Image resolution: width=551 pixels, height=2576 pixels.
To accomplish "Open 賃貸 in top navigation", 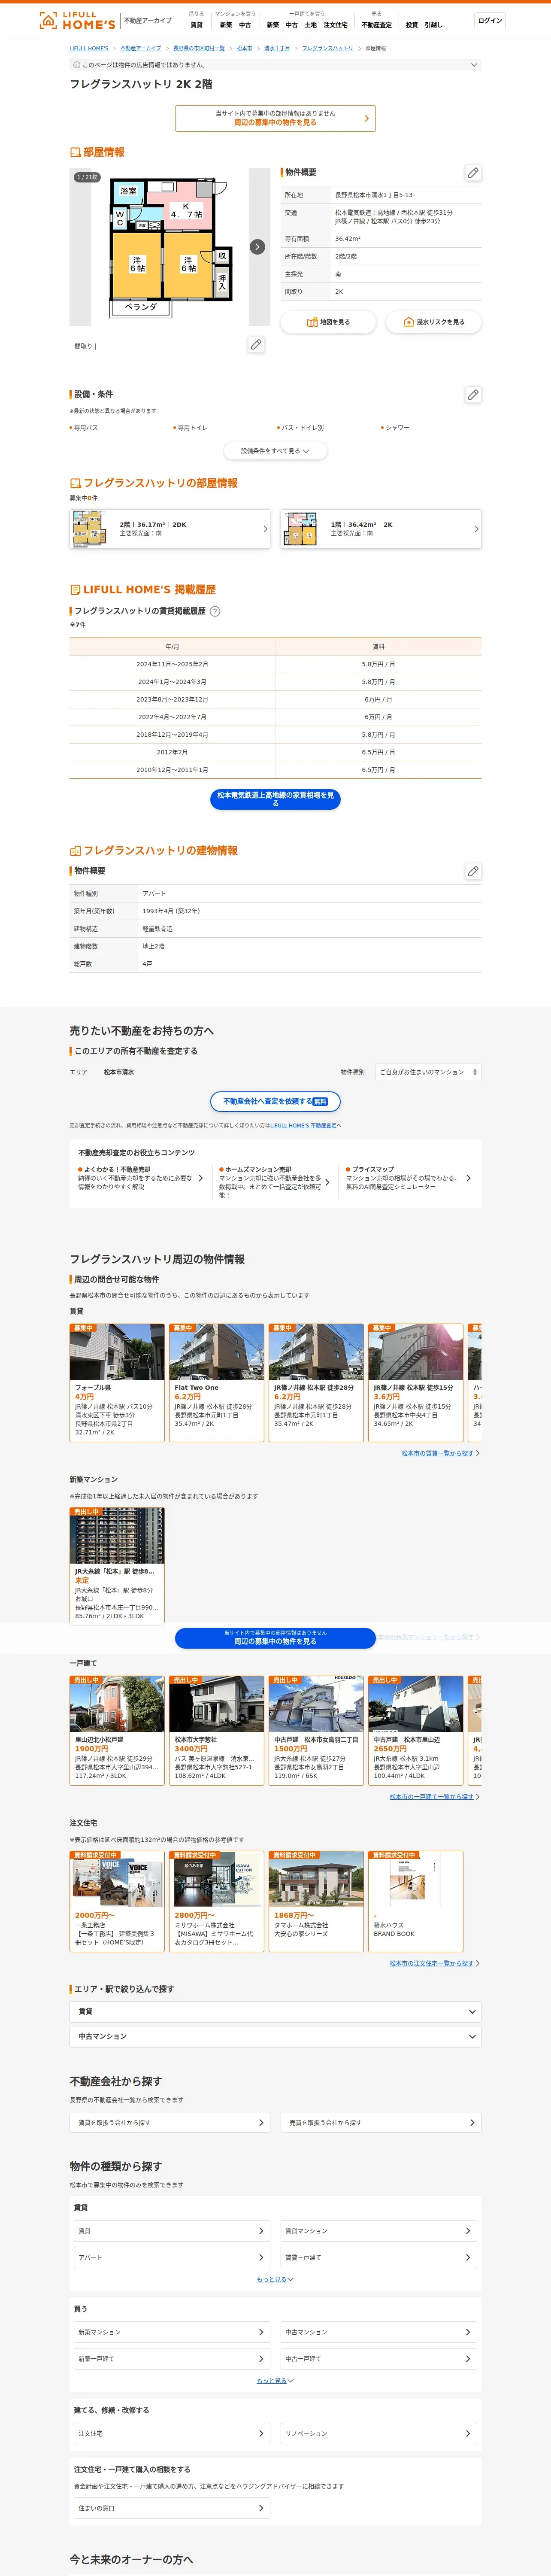I will click(196, 25).
